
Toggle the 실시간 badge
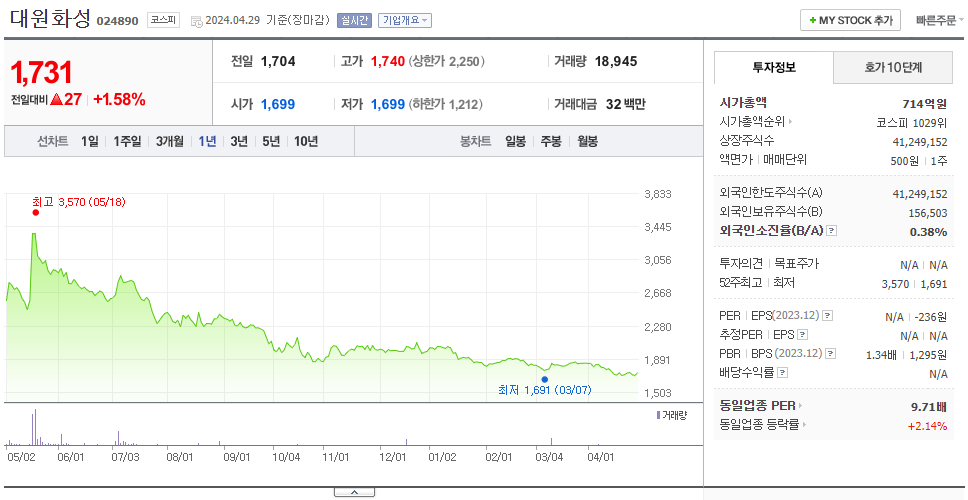click(354, 20)
